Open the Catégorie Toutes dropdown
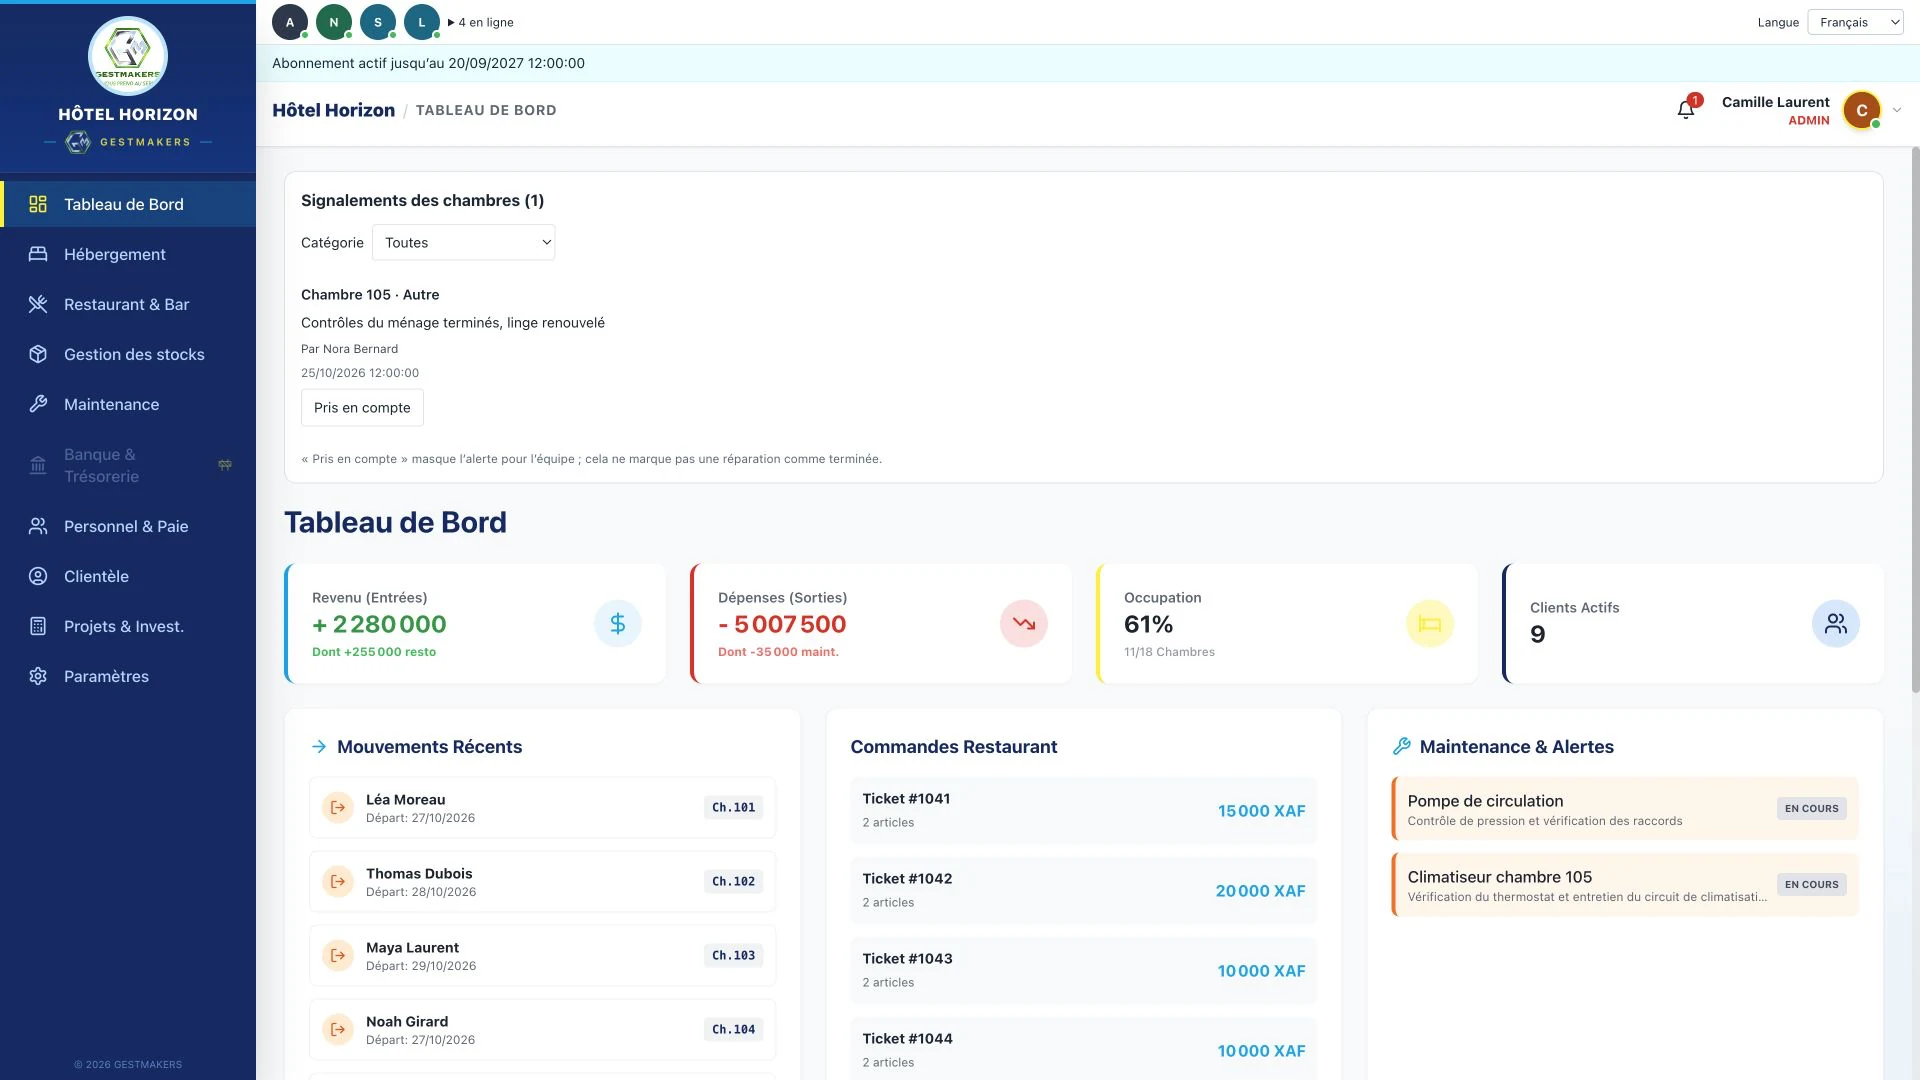Image resolution: width=1920 pixels, height=1080 pixels. pos(464,243)
